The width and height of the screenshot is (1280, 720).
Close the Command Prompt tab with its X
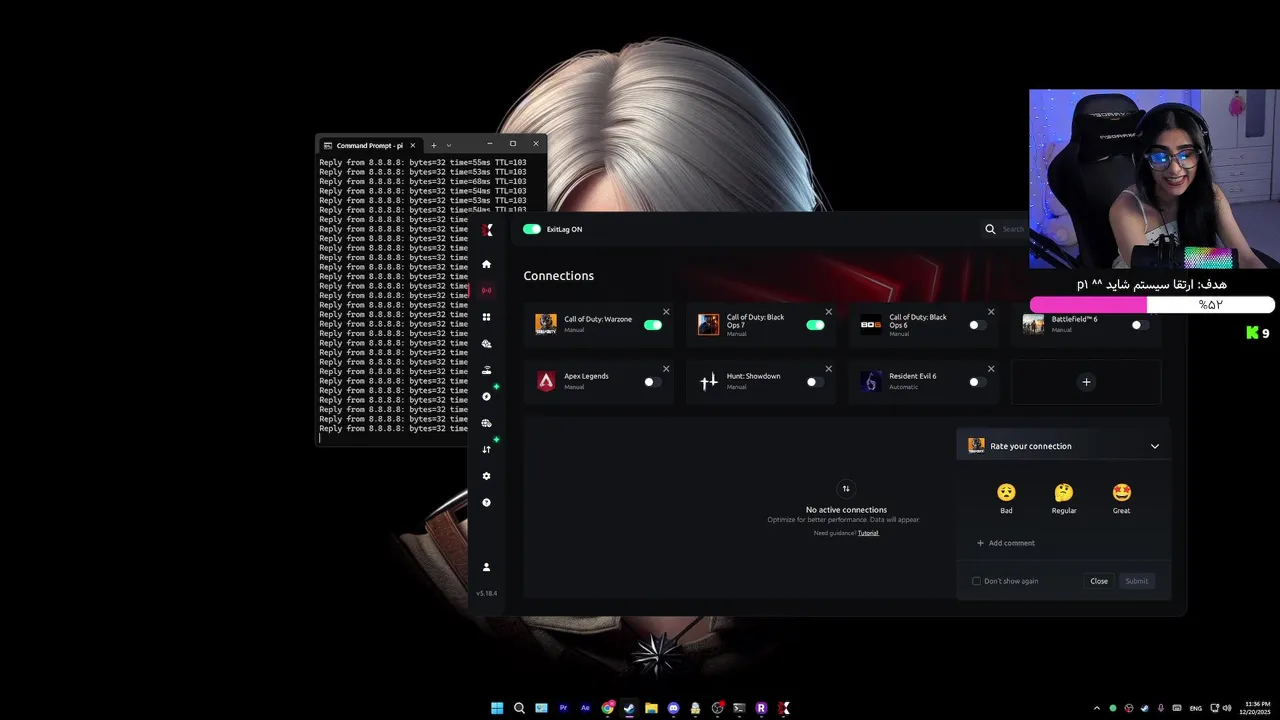[x=413, y=145]
